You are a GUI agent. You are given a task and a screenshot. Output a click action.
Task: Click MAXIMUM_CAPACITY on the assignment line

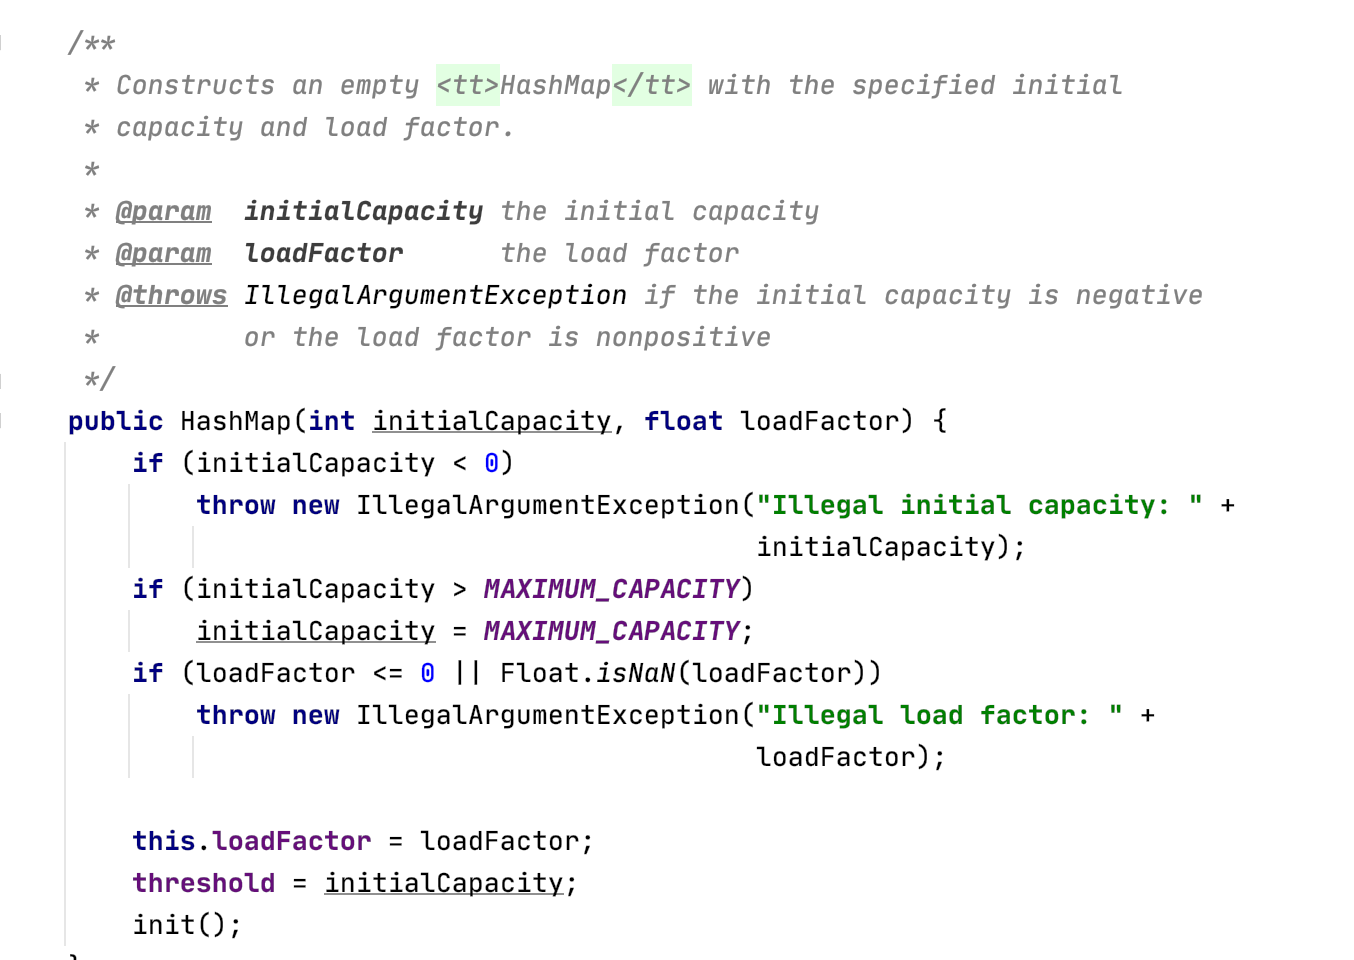611,632
